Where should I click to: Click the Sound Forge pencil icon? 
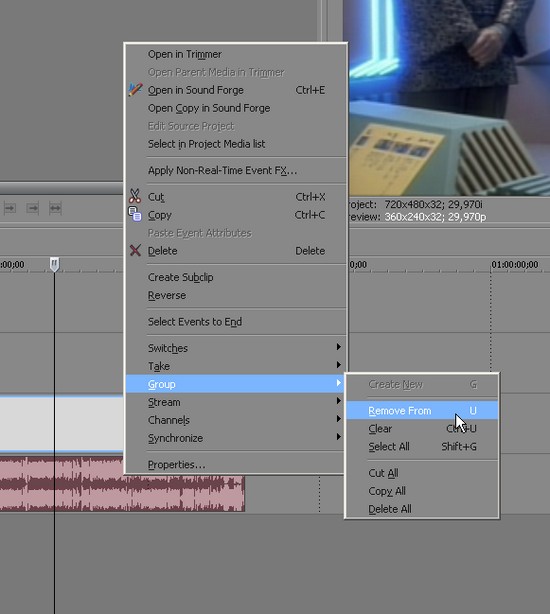pos(135,90)
